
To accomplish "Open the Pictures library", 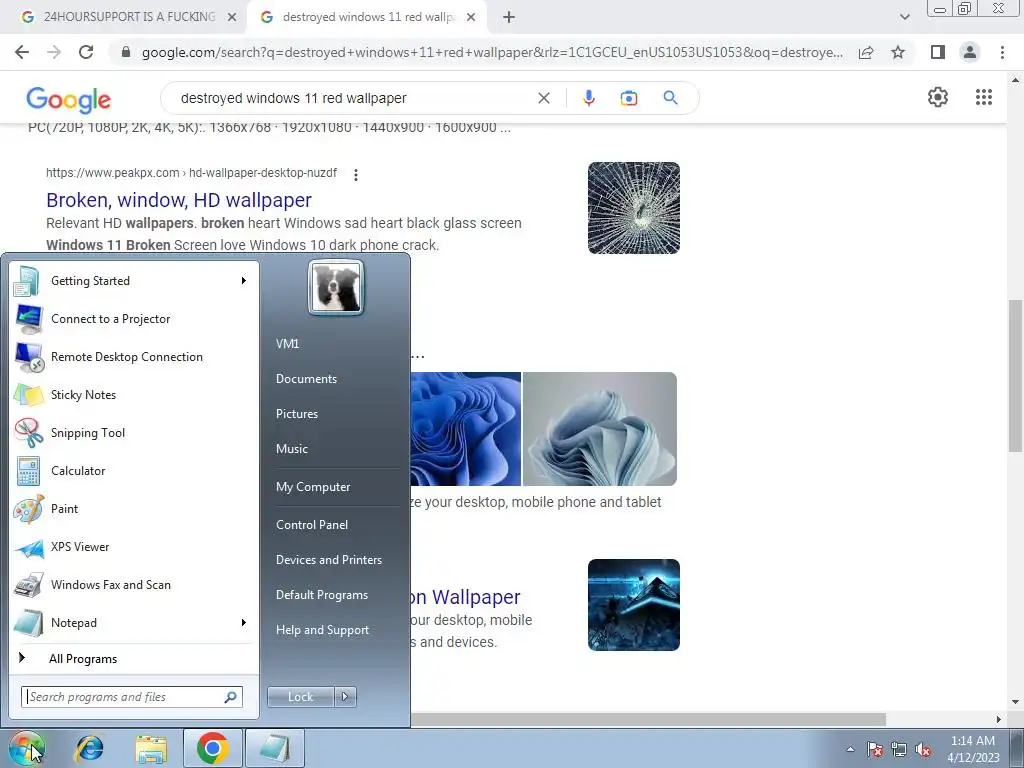I will [297, 414].
